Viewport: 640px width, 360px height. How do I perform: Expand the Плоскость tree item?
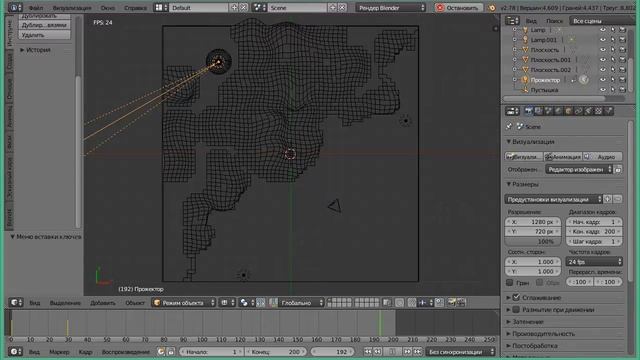pos(514,50)
